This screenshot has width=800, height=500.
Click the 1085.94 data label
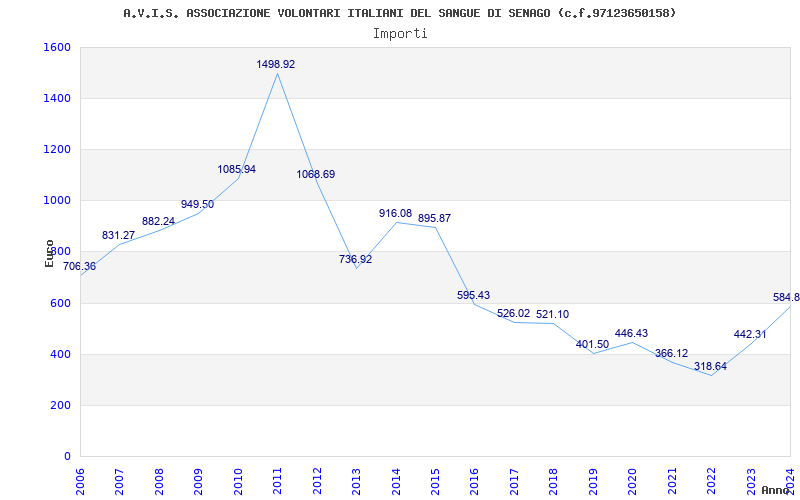237,169
